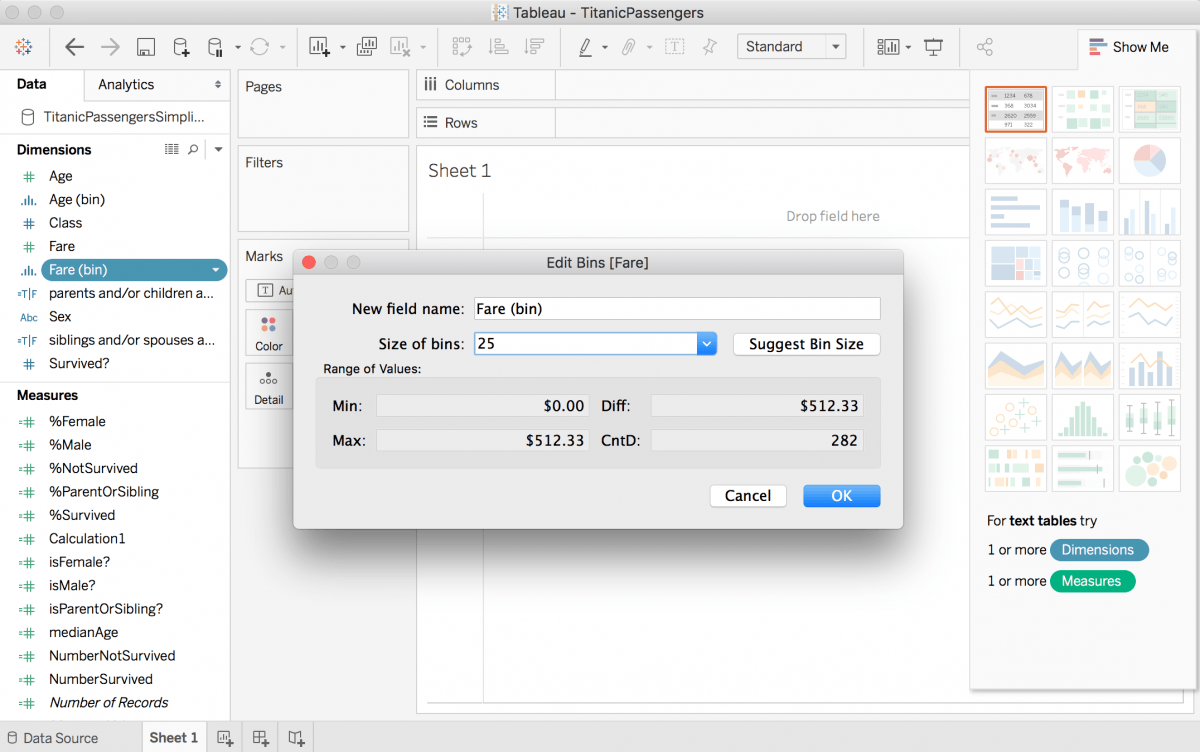1200x752 pixels.
Task: Switch to the Analytics tab
Action: tap(126, 85)
